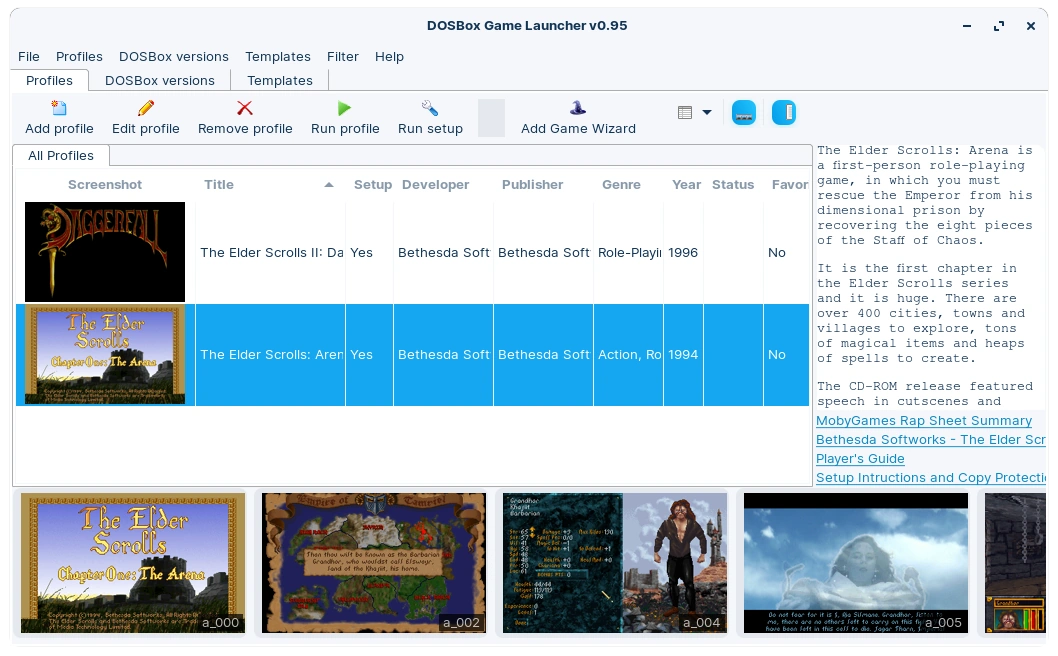Sort list by Title column header
1058x656 pixels.
tap(219, 185)
